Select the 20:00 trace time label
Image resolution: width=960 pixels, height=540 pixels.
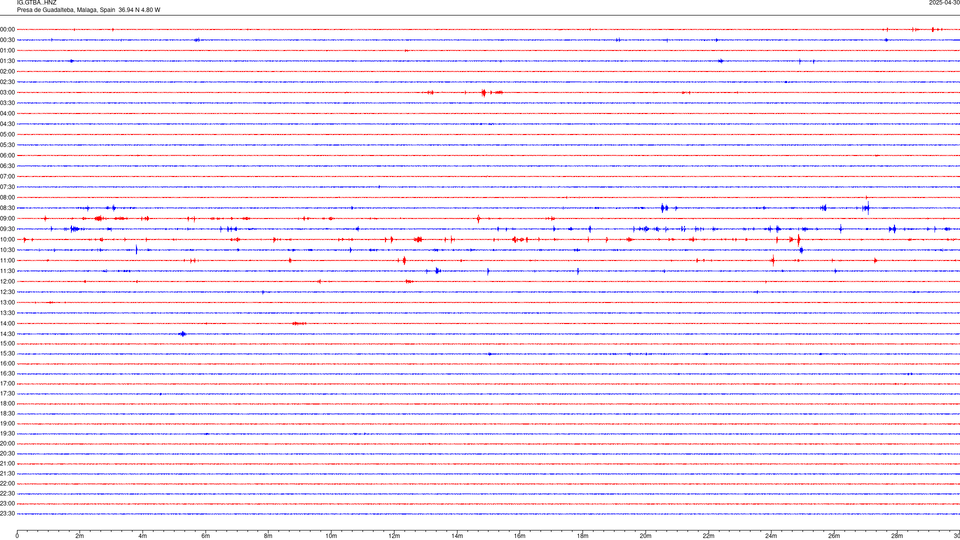7,444
